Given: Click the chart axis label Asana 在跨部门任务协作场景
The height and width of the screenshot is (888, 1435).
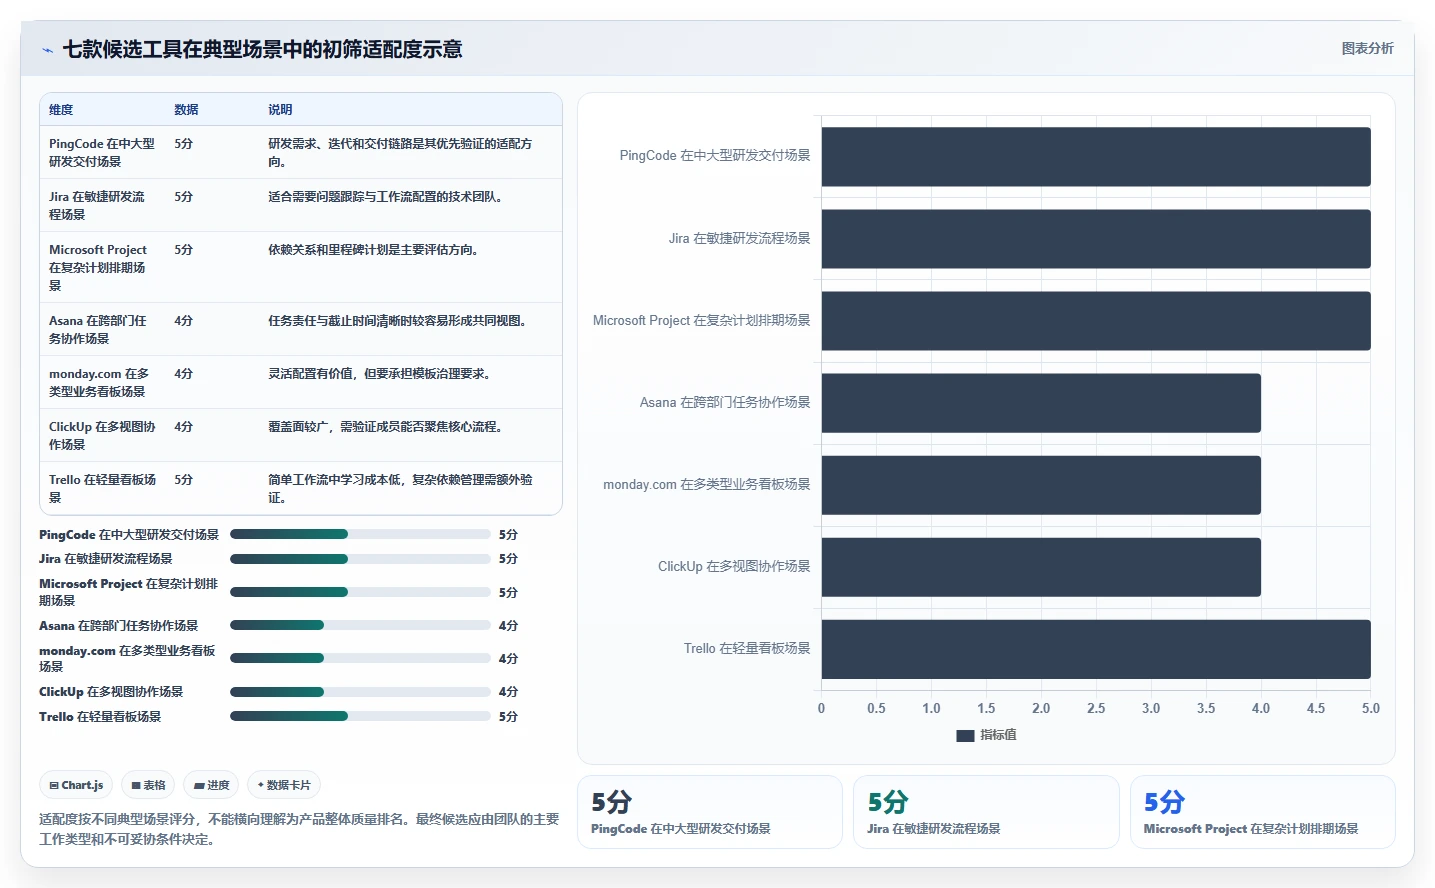Looking at the screenshot, I should (x=725, y=403).
